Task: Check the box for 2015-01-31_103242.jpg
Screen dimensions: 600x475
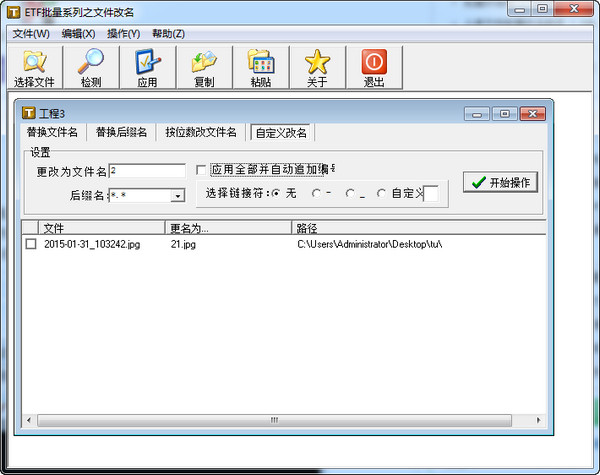Action: point(31,244)
